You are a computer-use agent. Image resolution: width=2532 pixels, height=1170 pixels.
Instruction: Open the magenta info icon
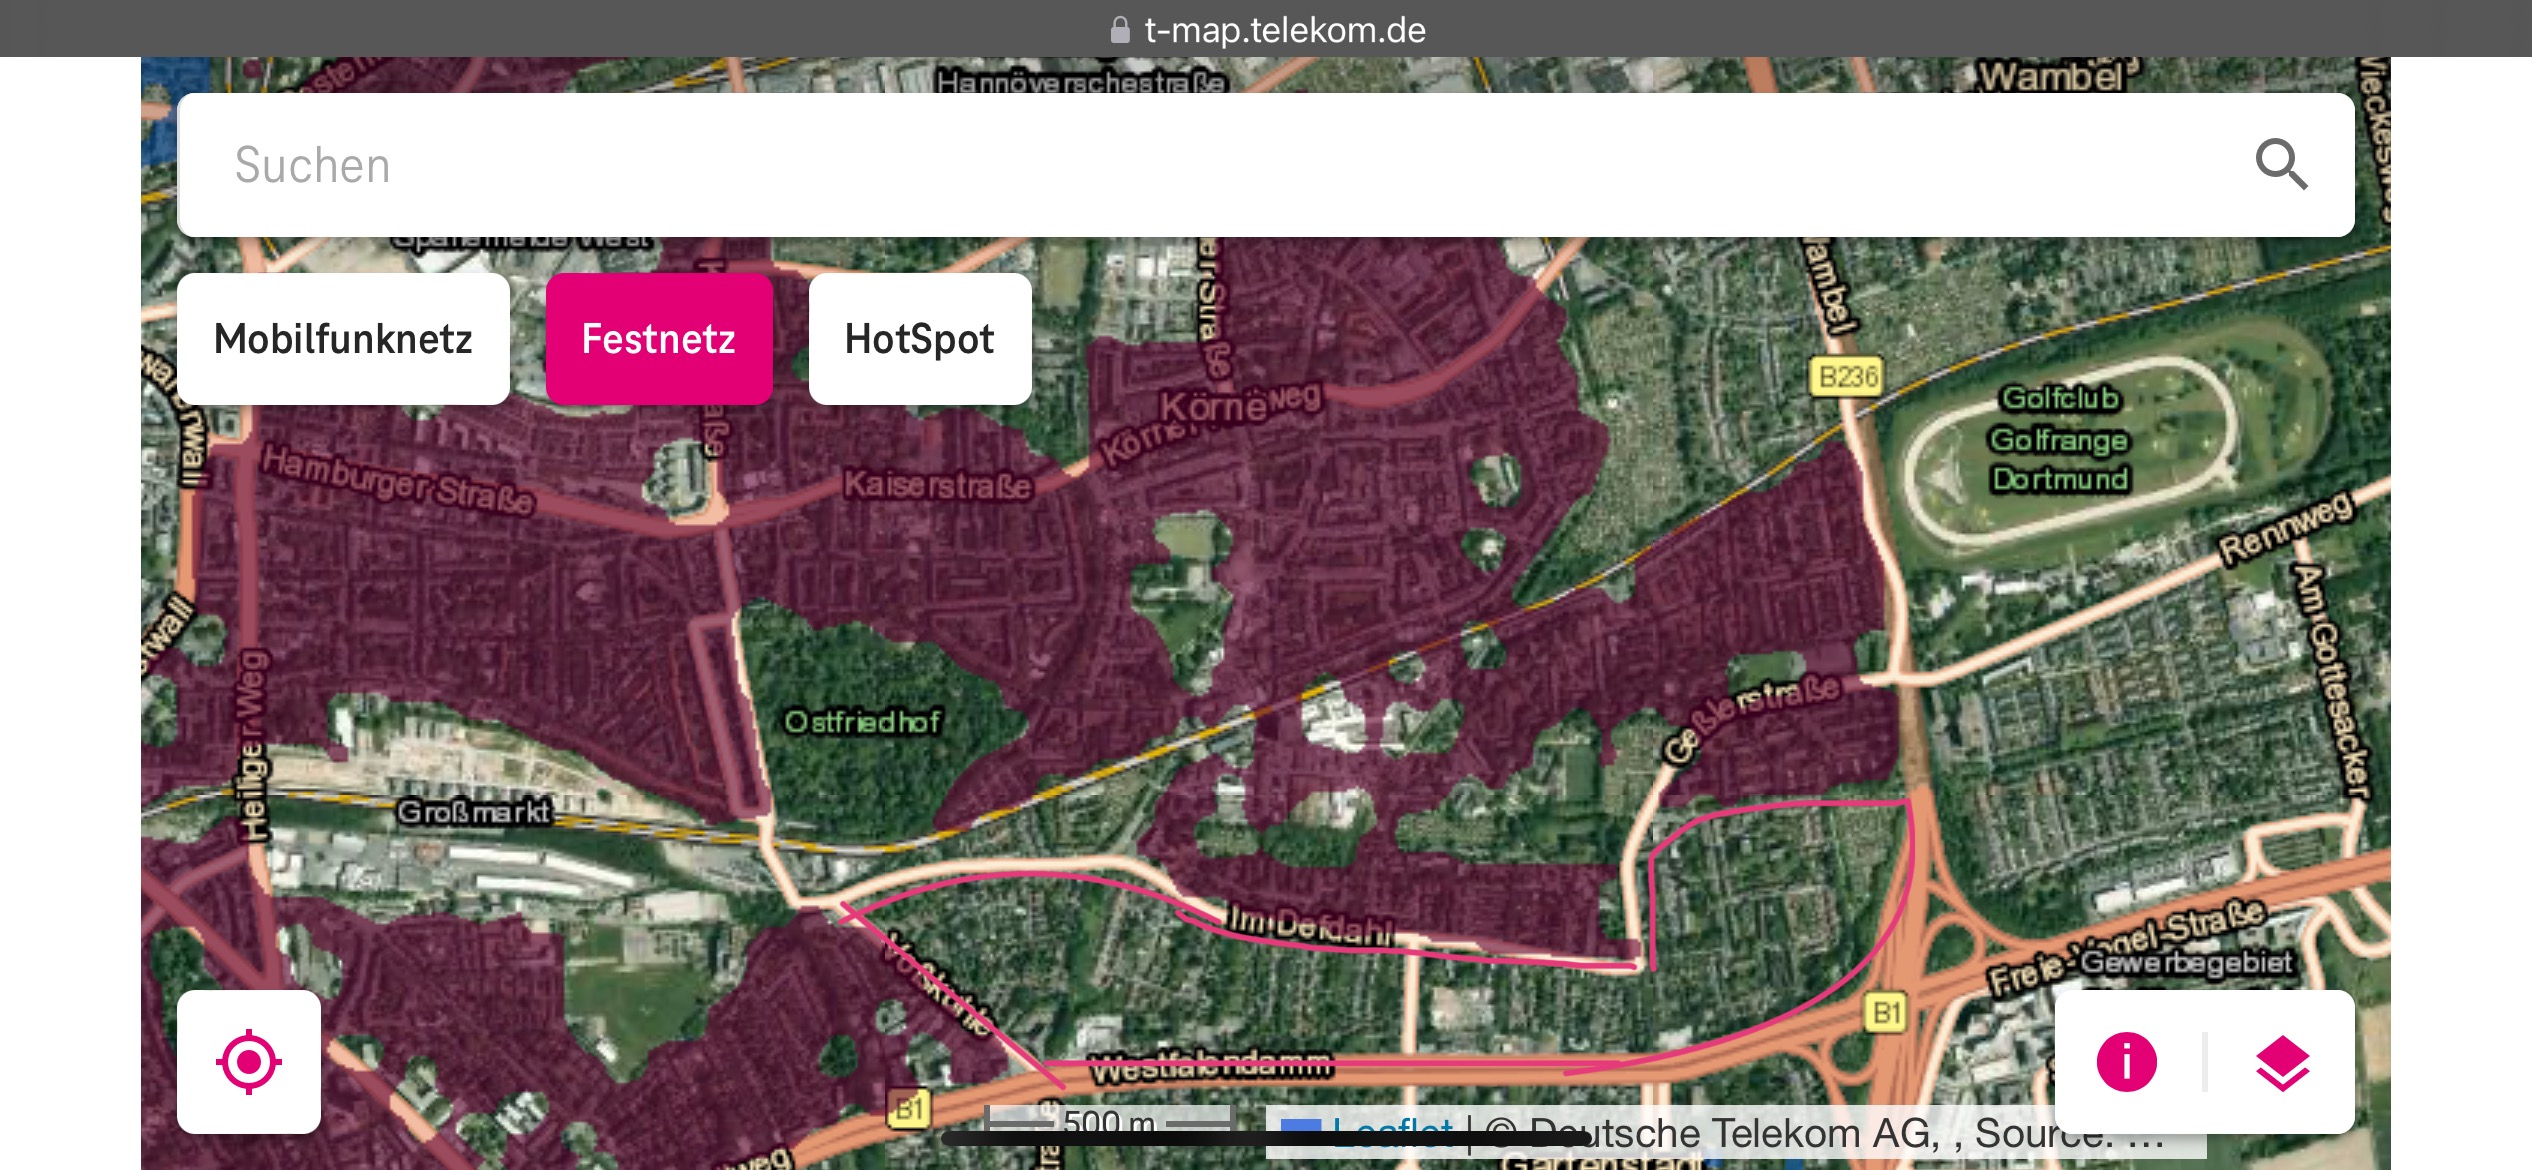coord(2126,1061)
